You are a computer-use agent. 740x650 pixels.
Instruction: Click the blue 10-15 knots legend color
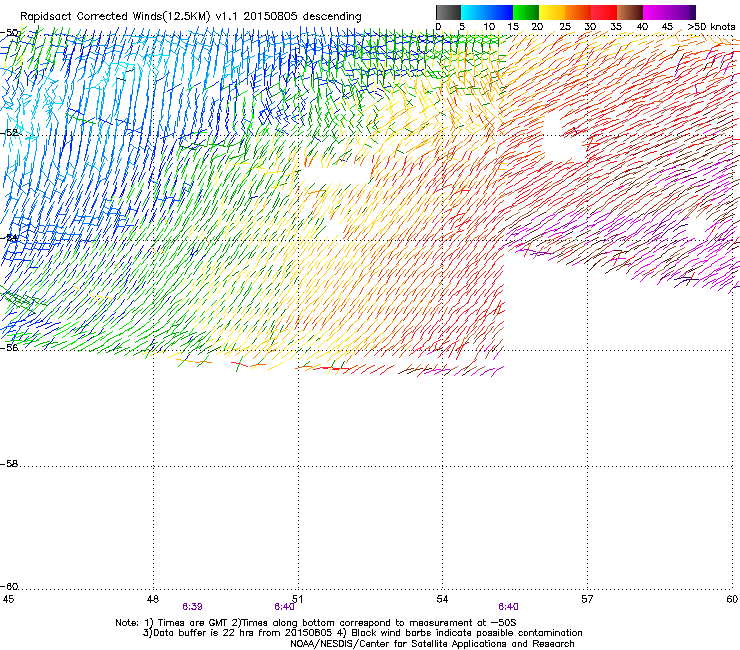click(x=500, y=12)
